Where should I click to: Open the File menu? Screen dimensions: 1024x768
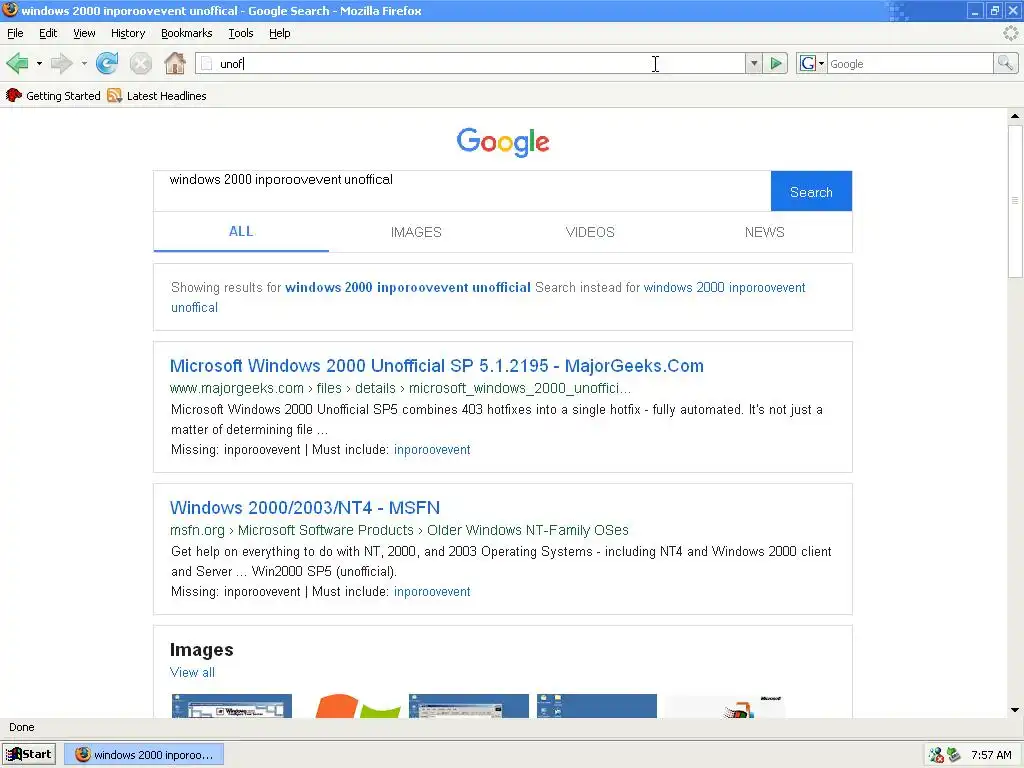[x=15, y=33]
